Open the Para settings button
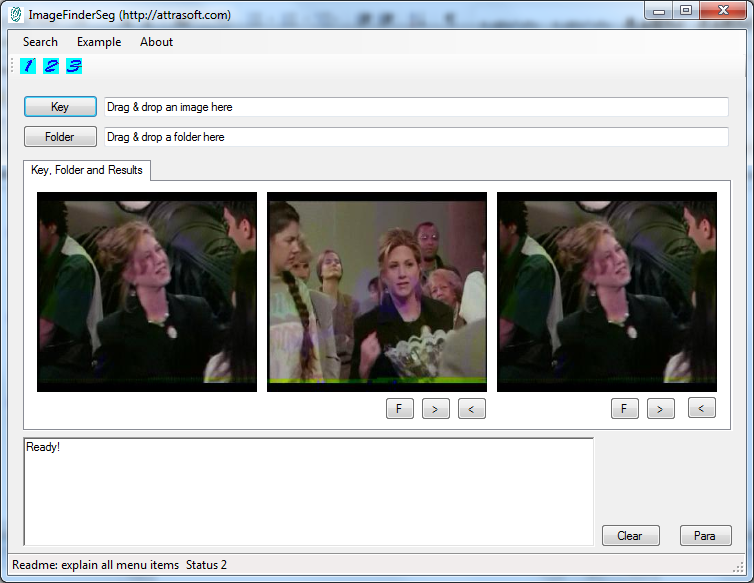The image size is (754, 583). pyautogui.click(x=705, y=535)
